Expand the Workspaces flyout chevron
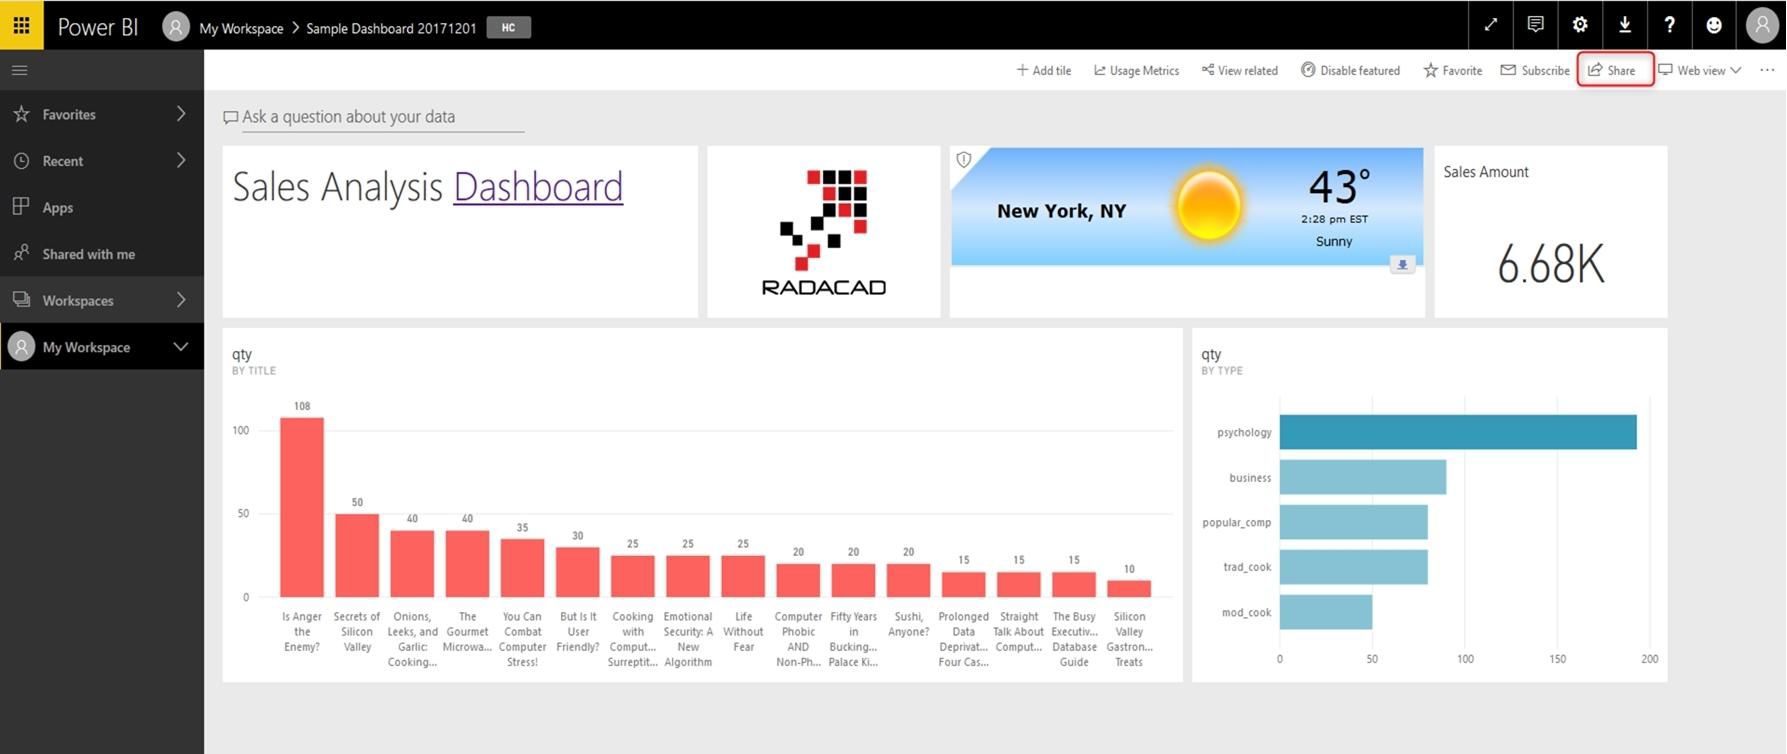This screenshot has height=754, width=1787. click(181, 300)
